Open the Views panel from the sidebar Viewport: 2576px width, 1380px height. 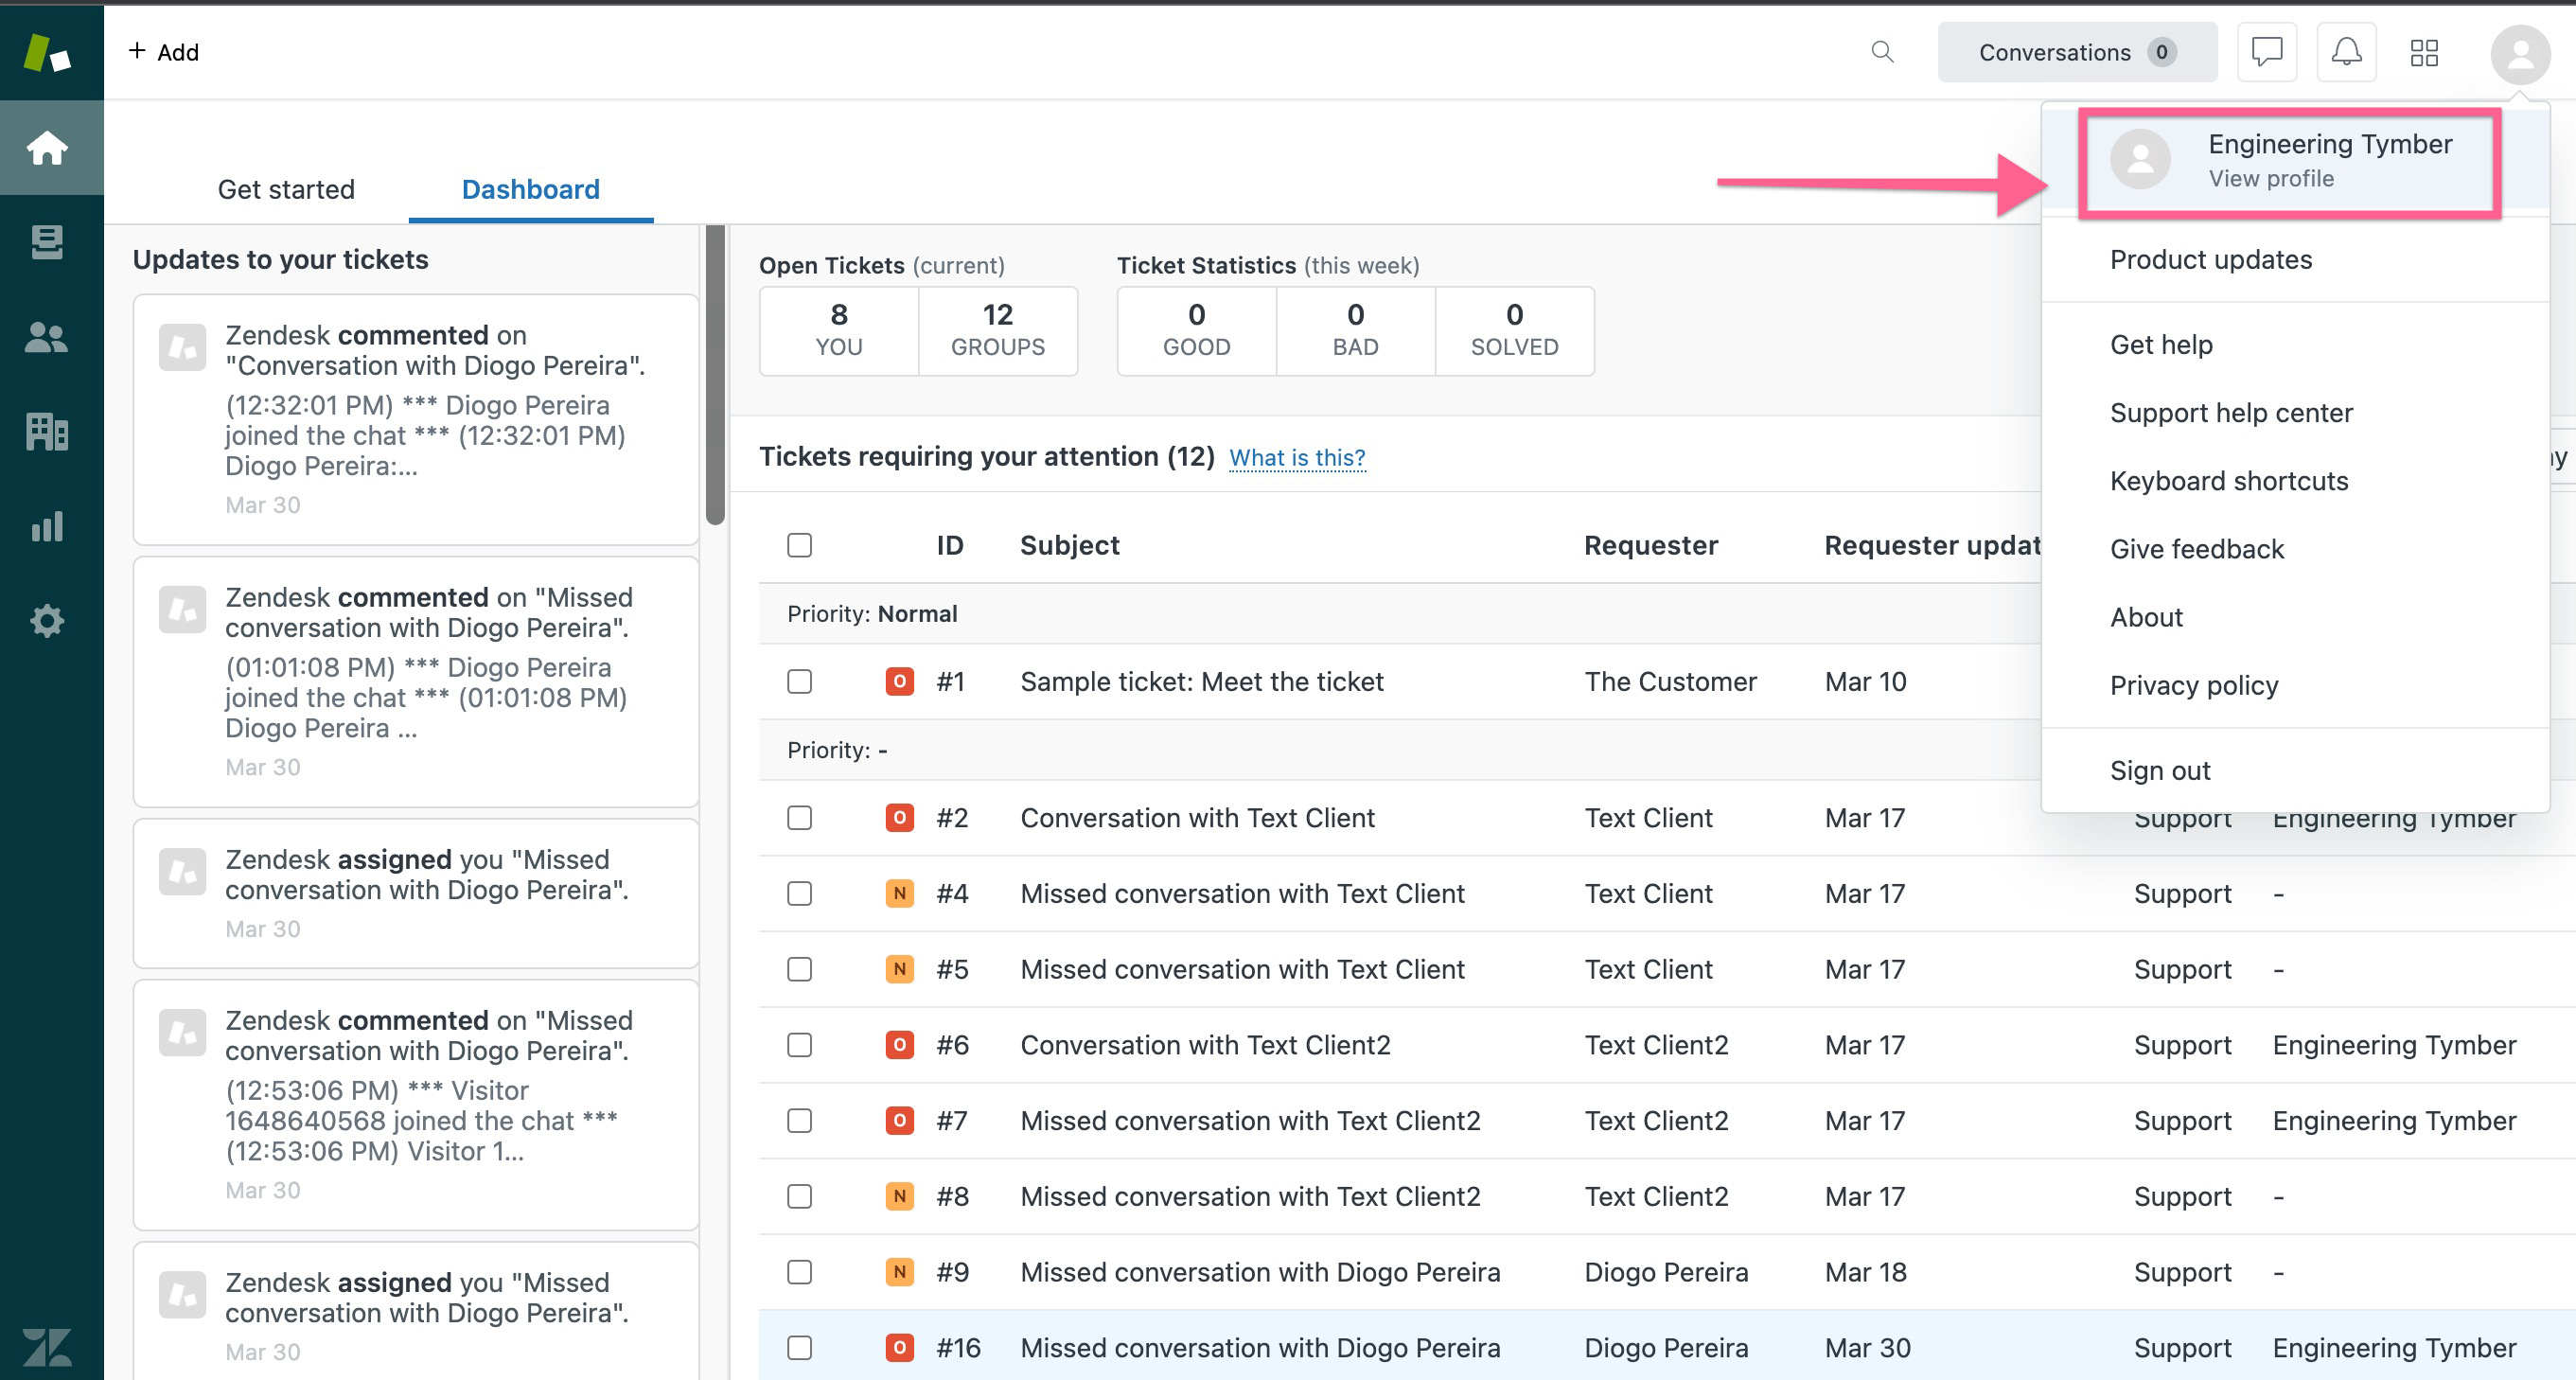click(48, 242)
